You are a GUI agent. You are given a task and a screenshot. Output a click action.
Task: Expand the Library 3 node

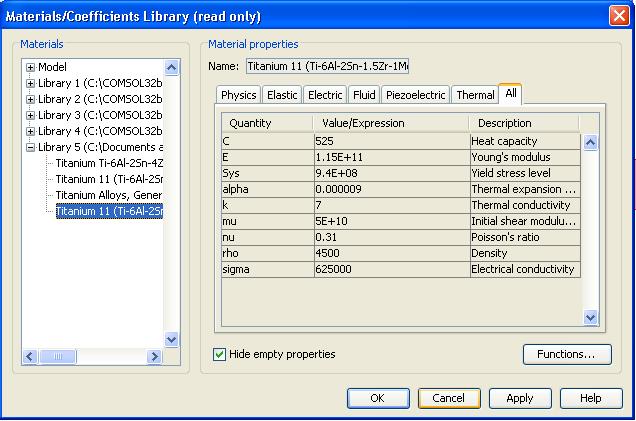click(x=30, y=116)
